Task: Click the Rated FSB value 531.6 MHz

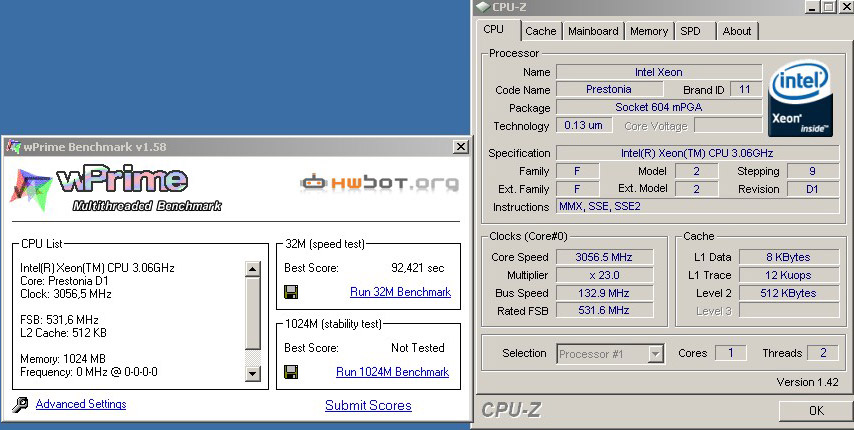Action: [604, 310]
